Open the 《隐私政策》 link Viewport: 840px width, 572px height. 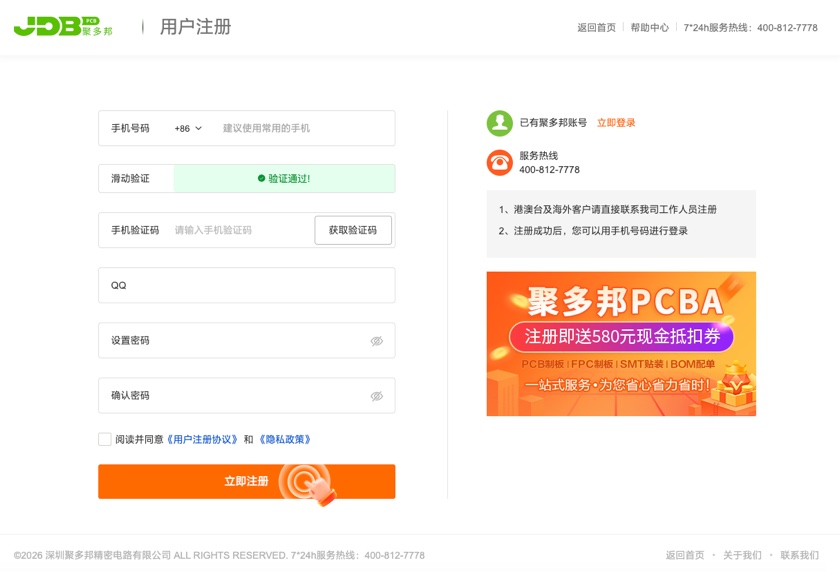[x=284, y=440]
